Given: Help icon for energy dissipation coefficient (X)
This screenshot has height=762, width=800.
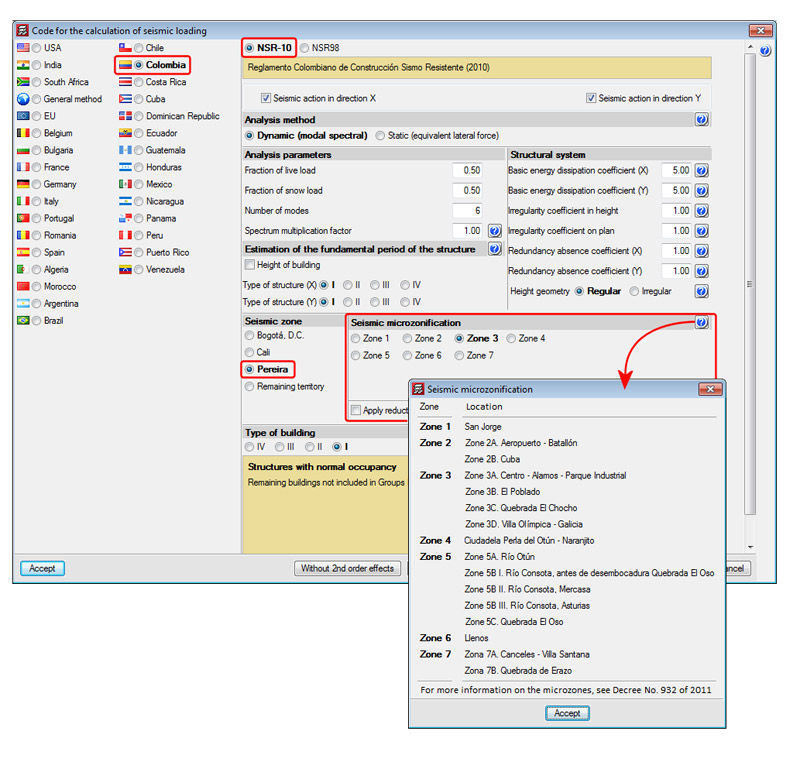Looking at the screenshot, I should [x=702, y=171].
